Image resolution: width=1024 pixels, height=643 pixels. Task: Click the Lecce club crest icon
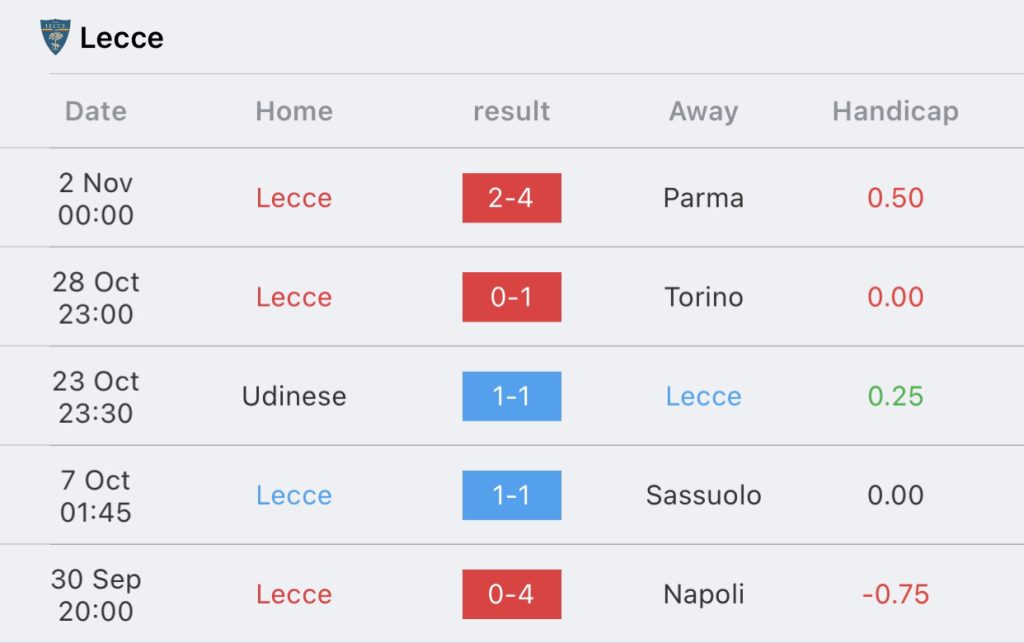click(55, 38)
